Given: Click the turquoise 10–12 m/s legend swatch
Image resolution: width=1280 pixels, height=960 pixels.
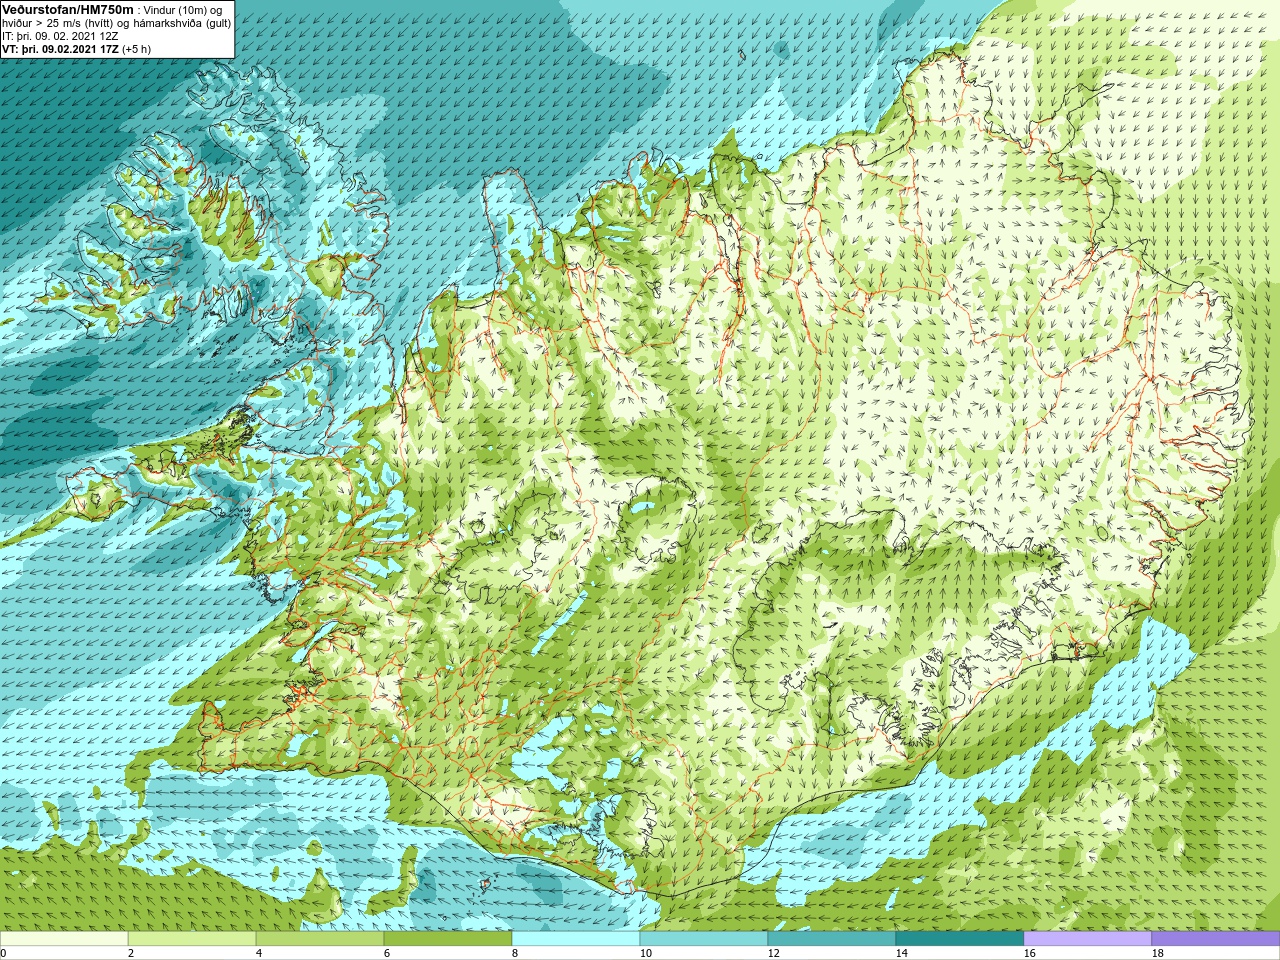Looking at the screenshot, I should 704,939.
